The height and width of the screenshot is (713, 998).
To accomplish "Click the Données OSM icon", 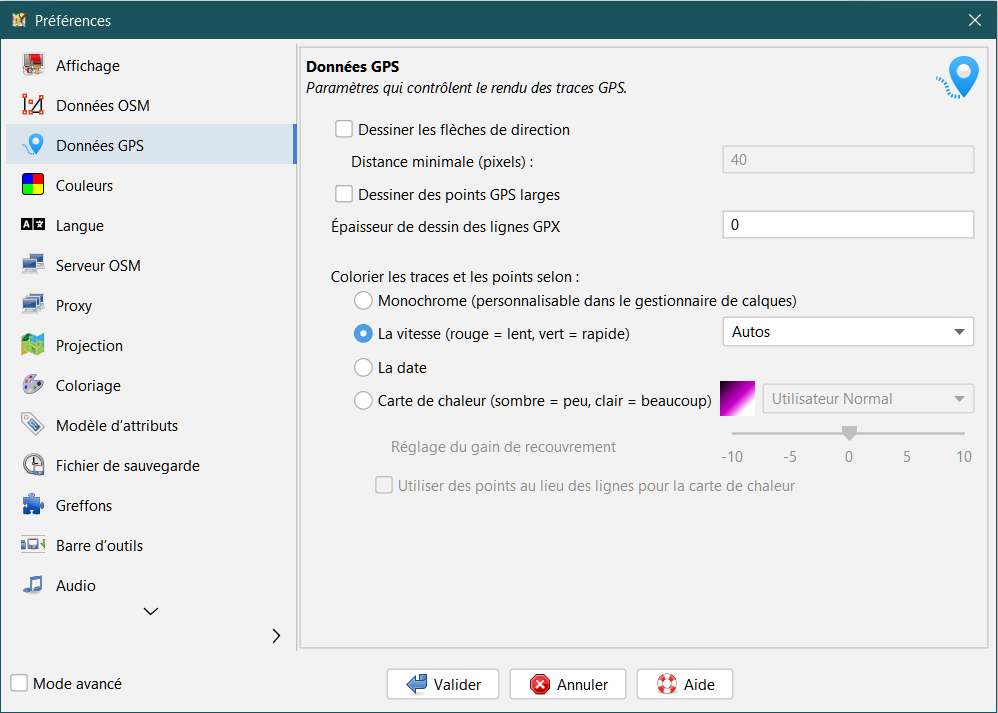I will [x=33, y=106].
